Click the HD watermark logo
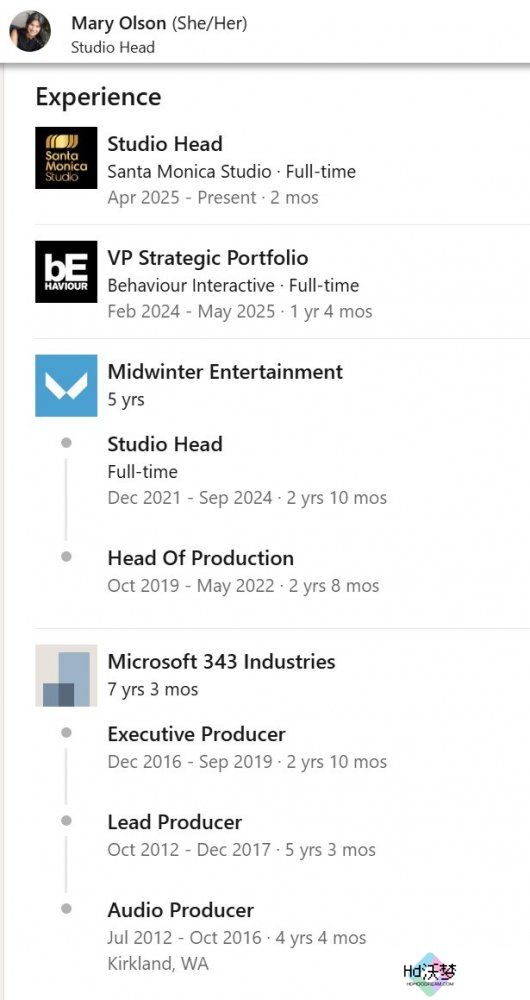 [431, 973]
